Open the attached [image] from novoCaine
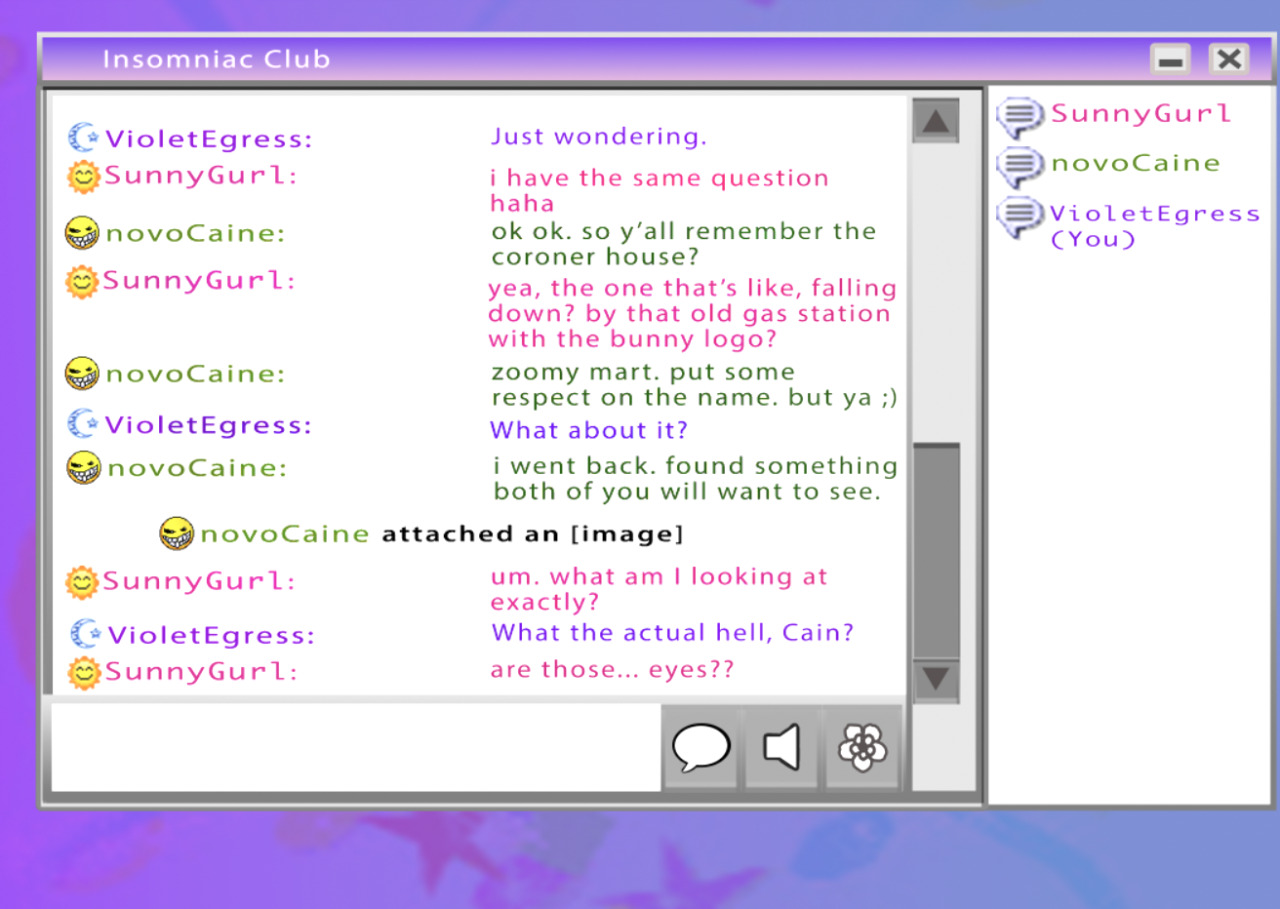Image resolution: width=1280 pixels, height=909 pixels. coord(627,534)
